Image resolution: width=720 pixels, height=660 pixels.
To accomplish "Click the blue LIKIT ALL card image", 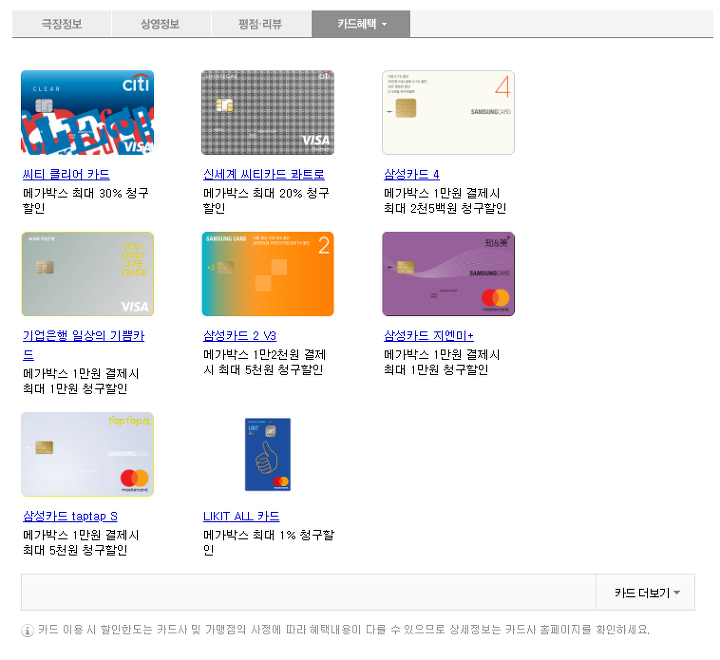I will point(268,454).
